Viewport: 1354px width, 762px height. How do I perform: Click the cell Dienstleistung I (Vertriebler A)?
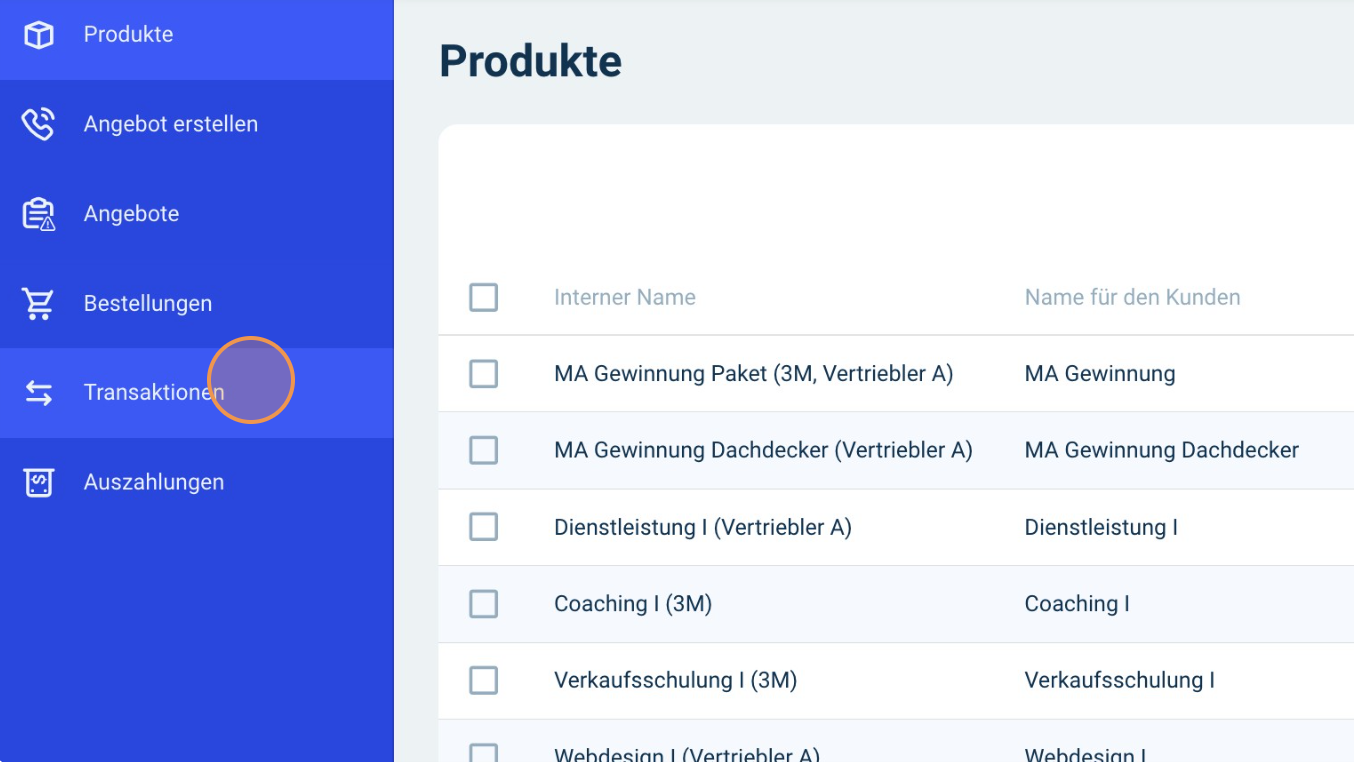(x=703, y=527)
